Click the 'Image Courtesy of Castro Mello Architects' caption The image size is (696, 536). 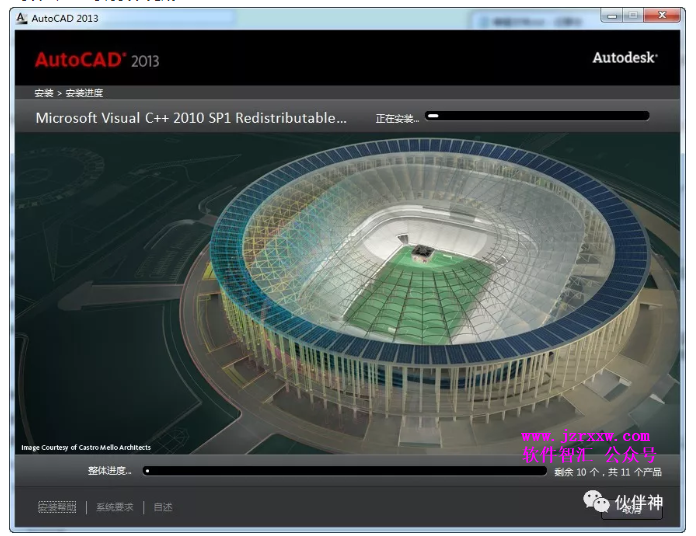tap(86, 447)
